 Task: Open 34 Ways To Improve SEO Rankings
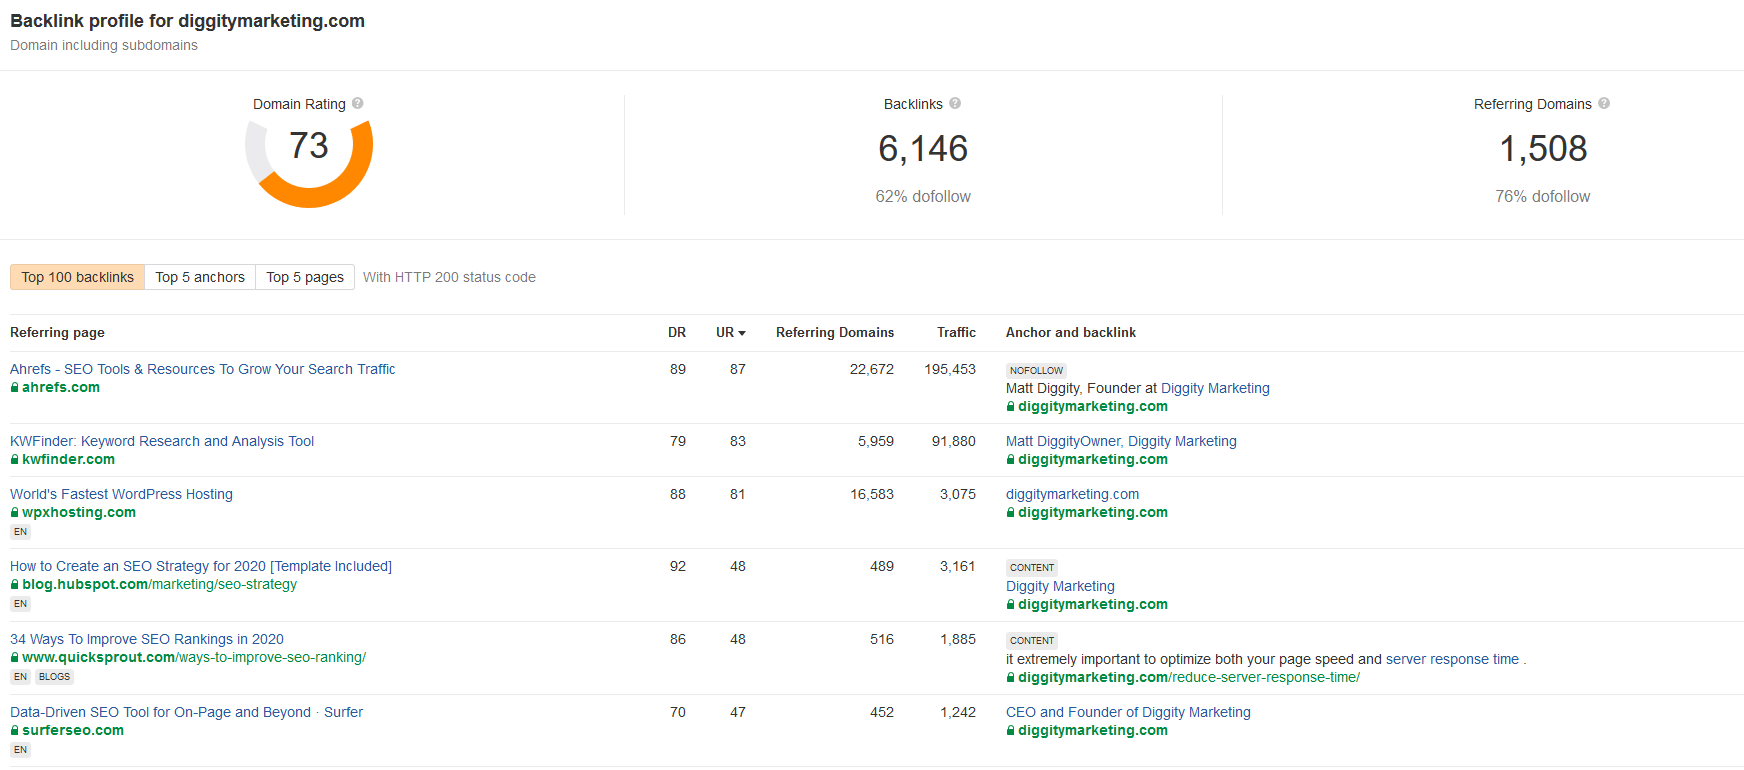point(147,639)
